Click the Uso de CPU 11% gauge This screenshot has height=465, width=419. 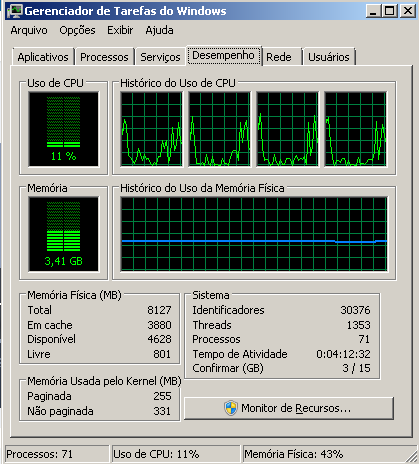point(64,129)
